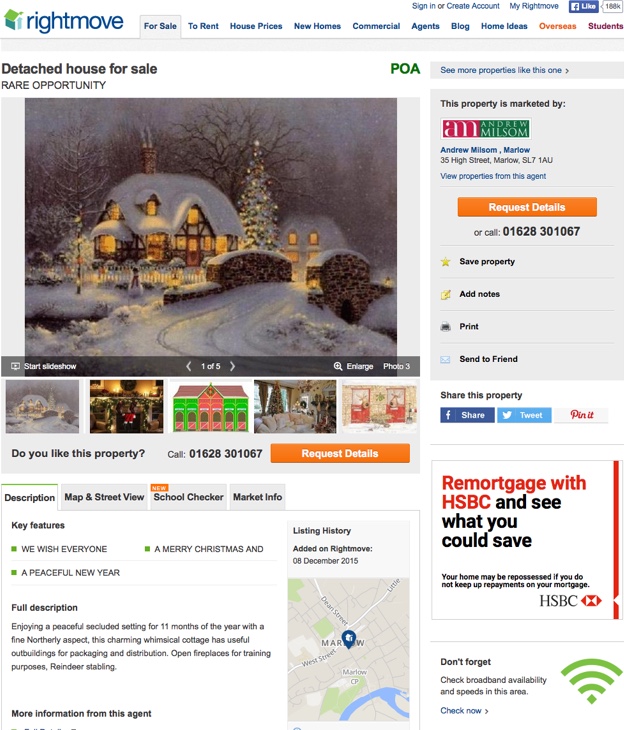624x730 pixels.
Task: Select House Prices in the top navigation
Action: click(x=256, y=26)
